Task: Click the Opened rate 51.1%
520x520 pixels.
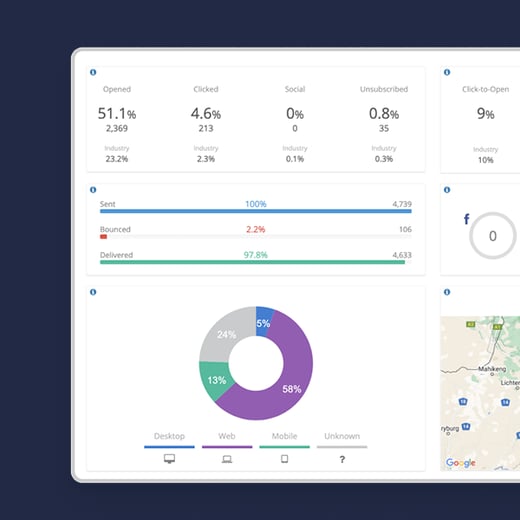Action: pos(117,114)
